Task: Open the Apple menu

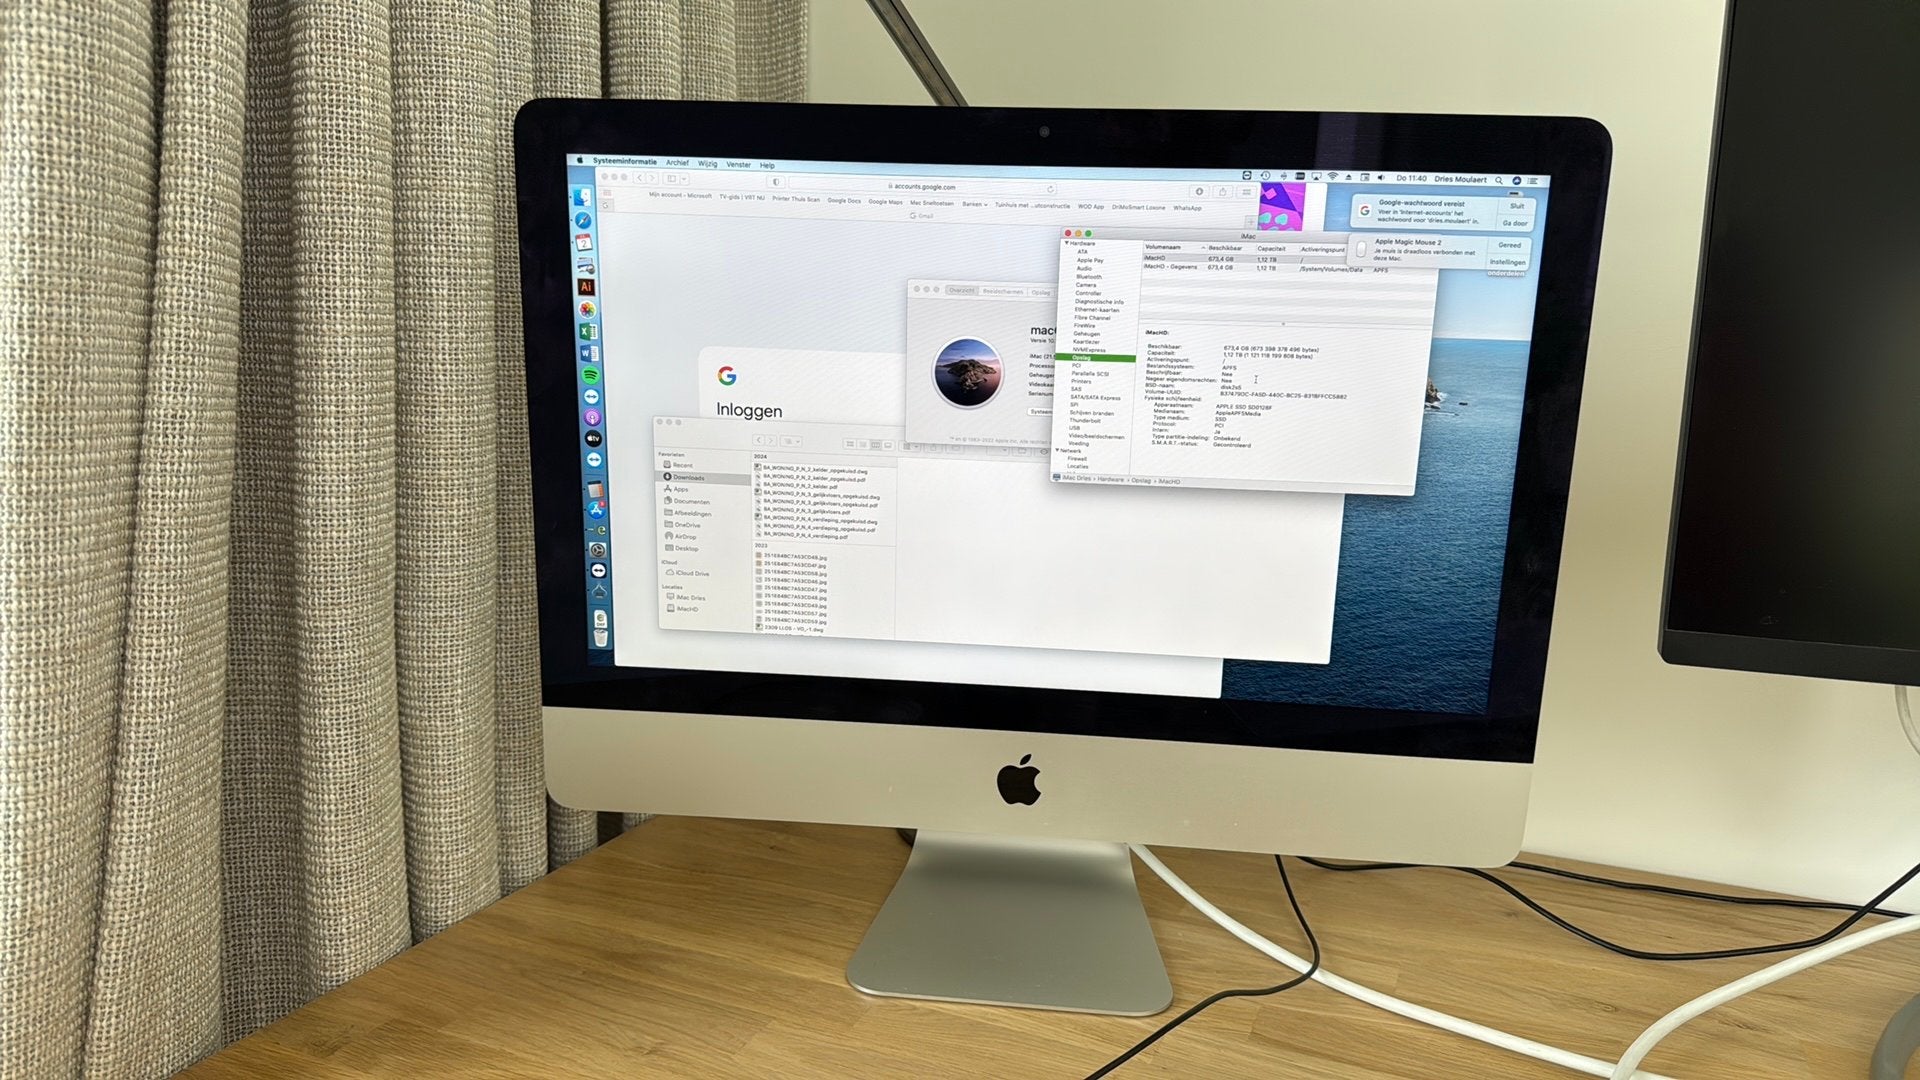Action: coord(580,159)
